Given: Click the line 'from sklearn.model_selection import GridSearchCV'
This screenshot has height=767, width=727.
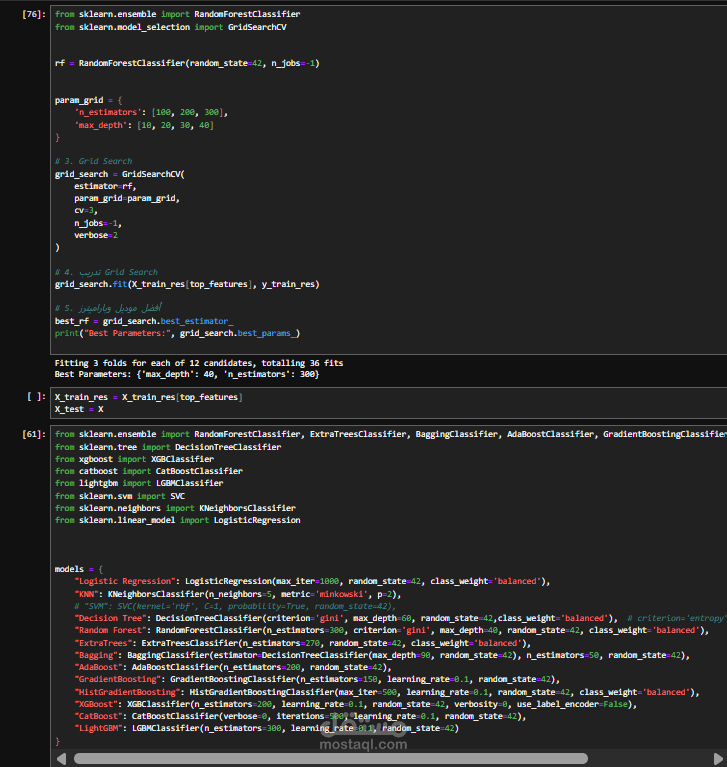Looking at the screenshot, I should (171, 27).
